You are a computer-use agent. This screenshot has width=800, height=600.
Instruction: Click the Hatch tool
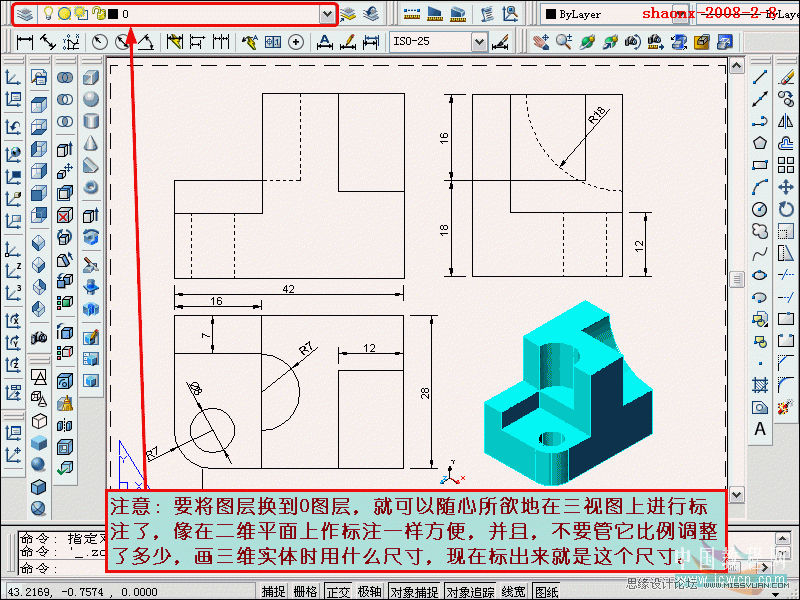760,385
